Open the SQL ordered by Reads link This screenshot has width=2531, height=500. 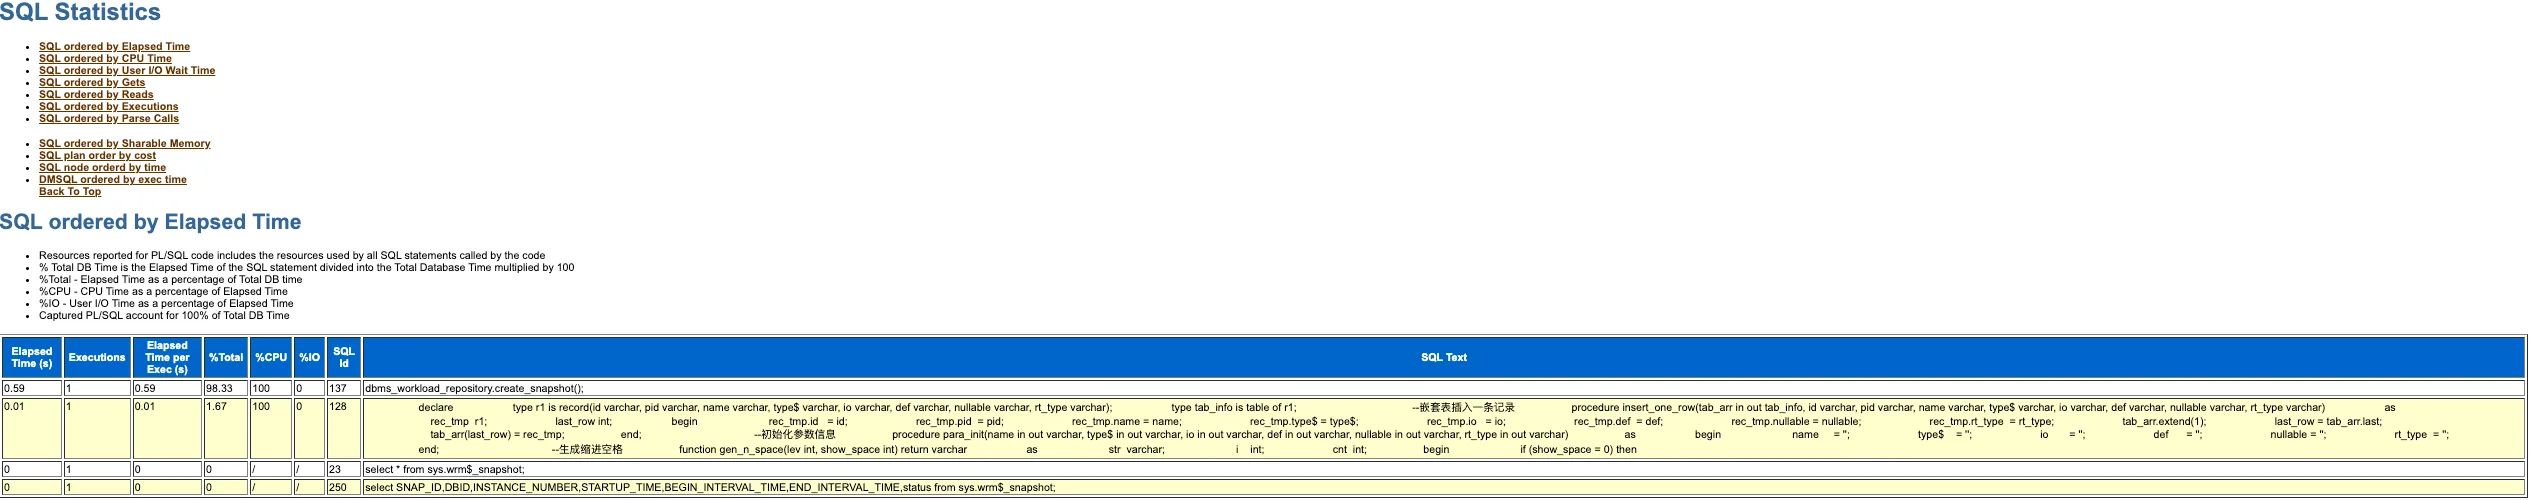point(96,94)
